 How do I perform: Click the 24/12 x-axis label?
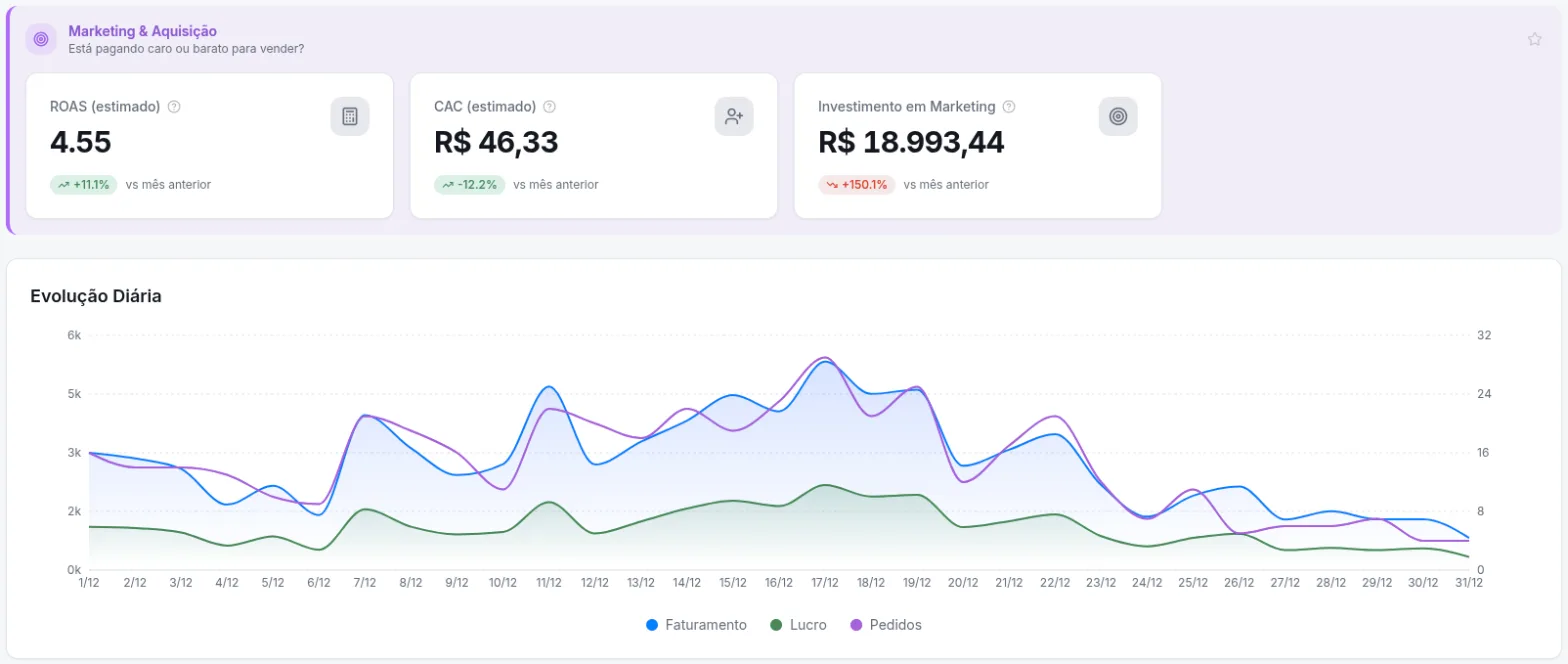pyautogui.click(x=1147, y=583)
